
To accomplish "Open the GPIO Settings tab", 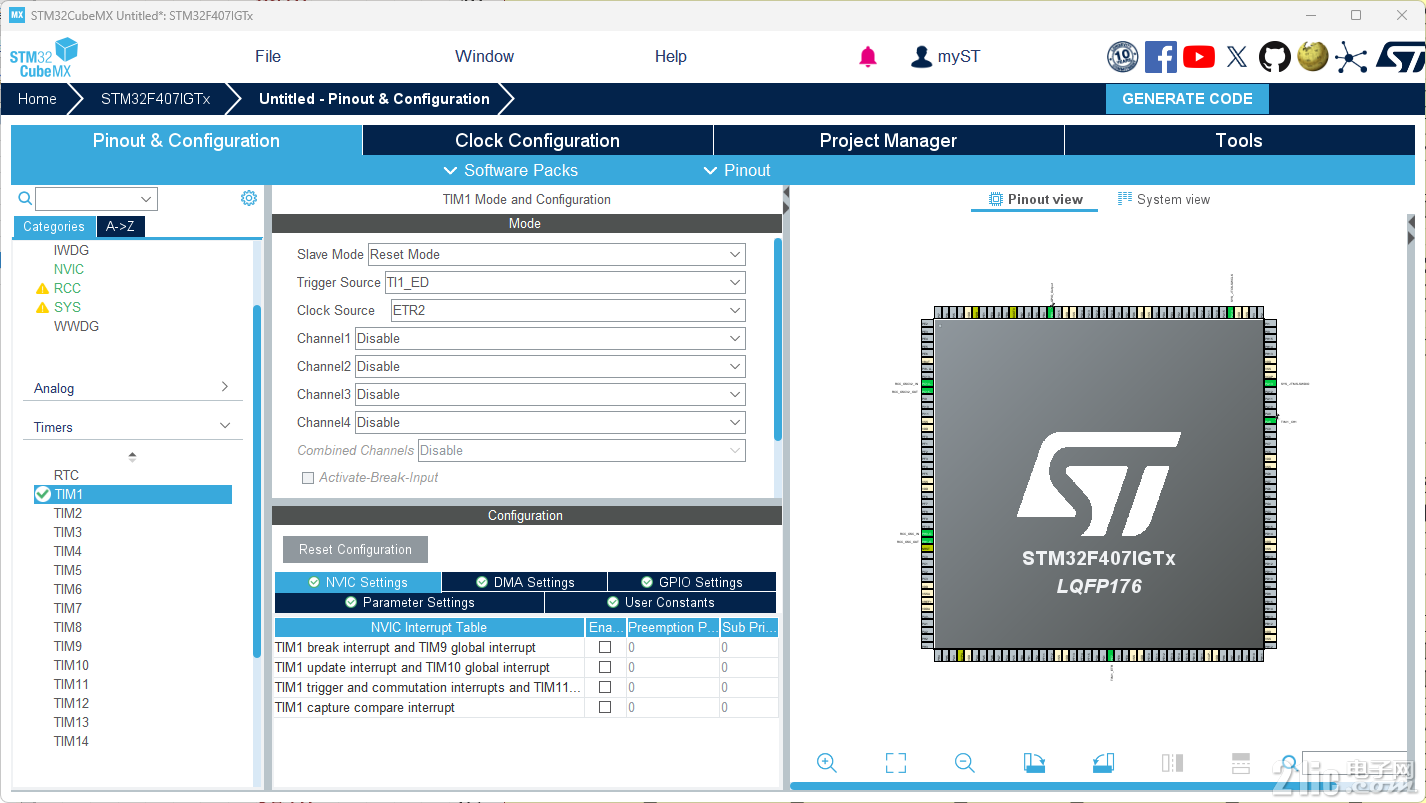I will point(692,582).
